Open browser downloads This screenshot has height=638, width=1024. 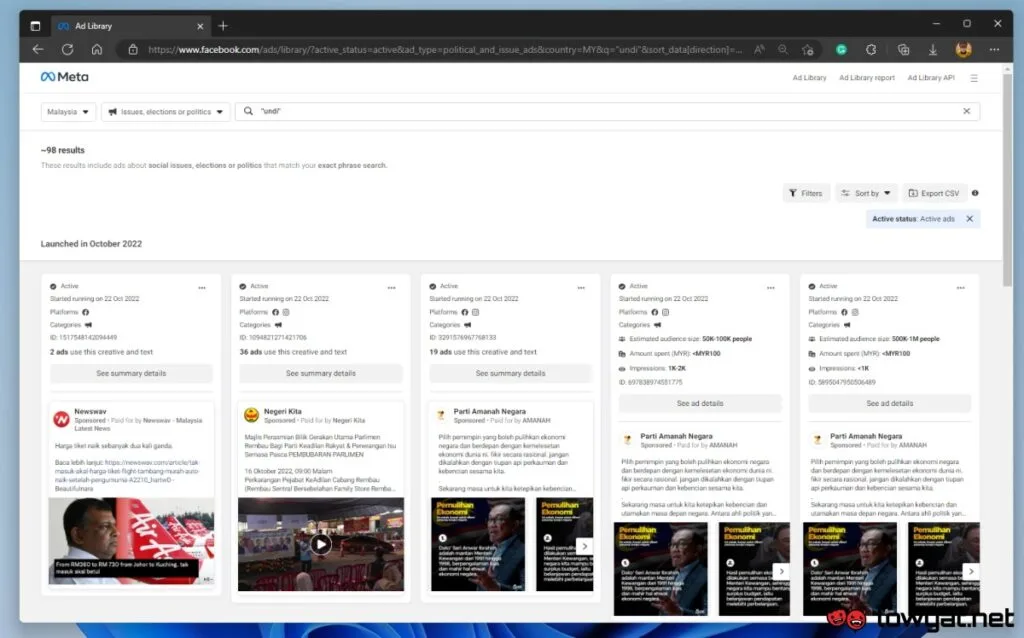(933, 50)
